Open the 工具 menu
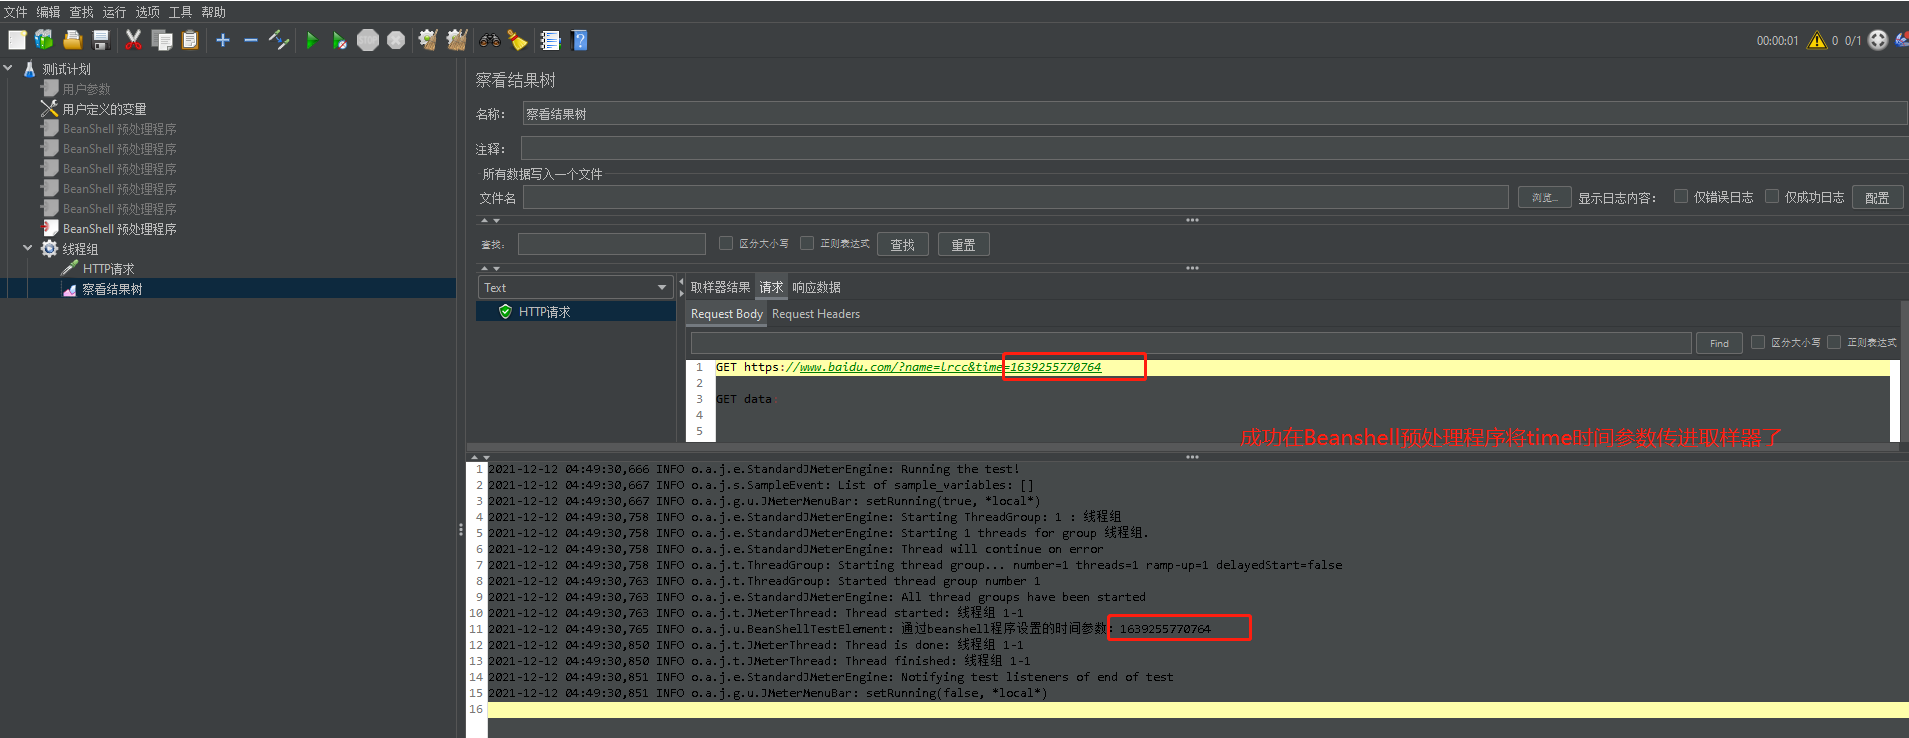This screenshot has width=1909, height=738. click(180, 12)
